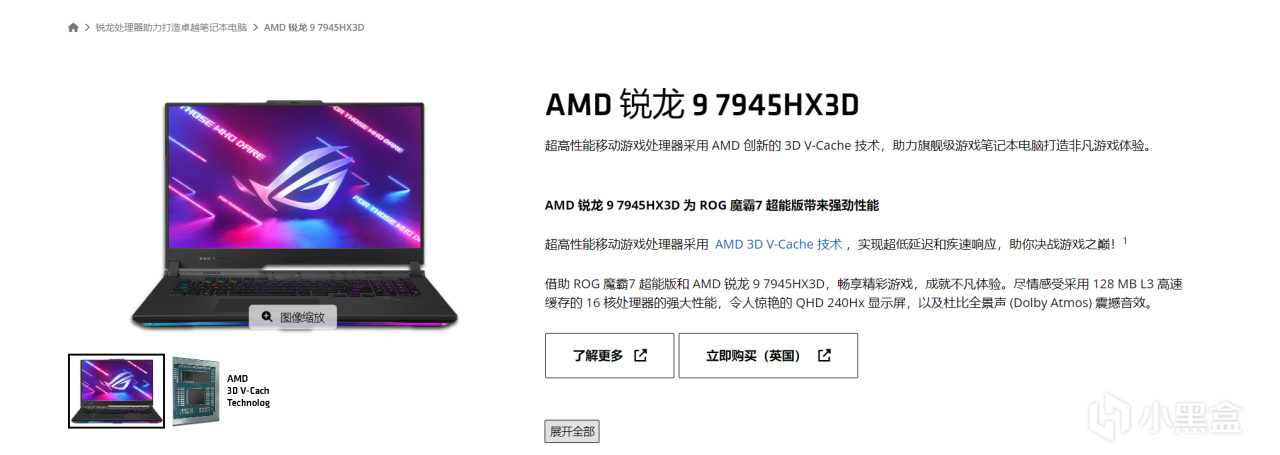
Task: Click the external-link icon beside 了解更多
Action: pos(640,355)
